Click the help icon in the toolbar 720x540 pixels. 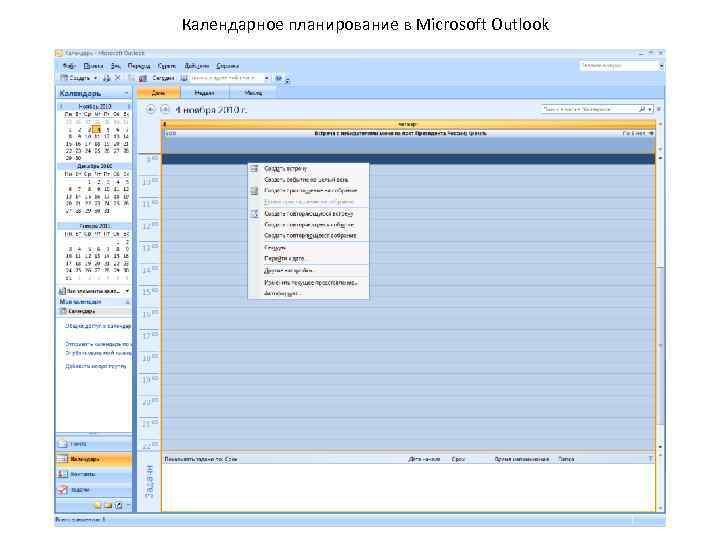[278, 79]
